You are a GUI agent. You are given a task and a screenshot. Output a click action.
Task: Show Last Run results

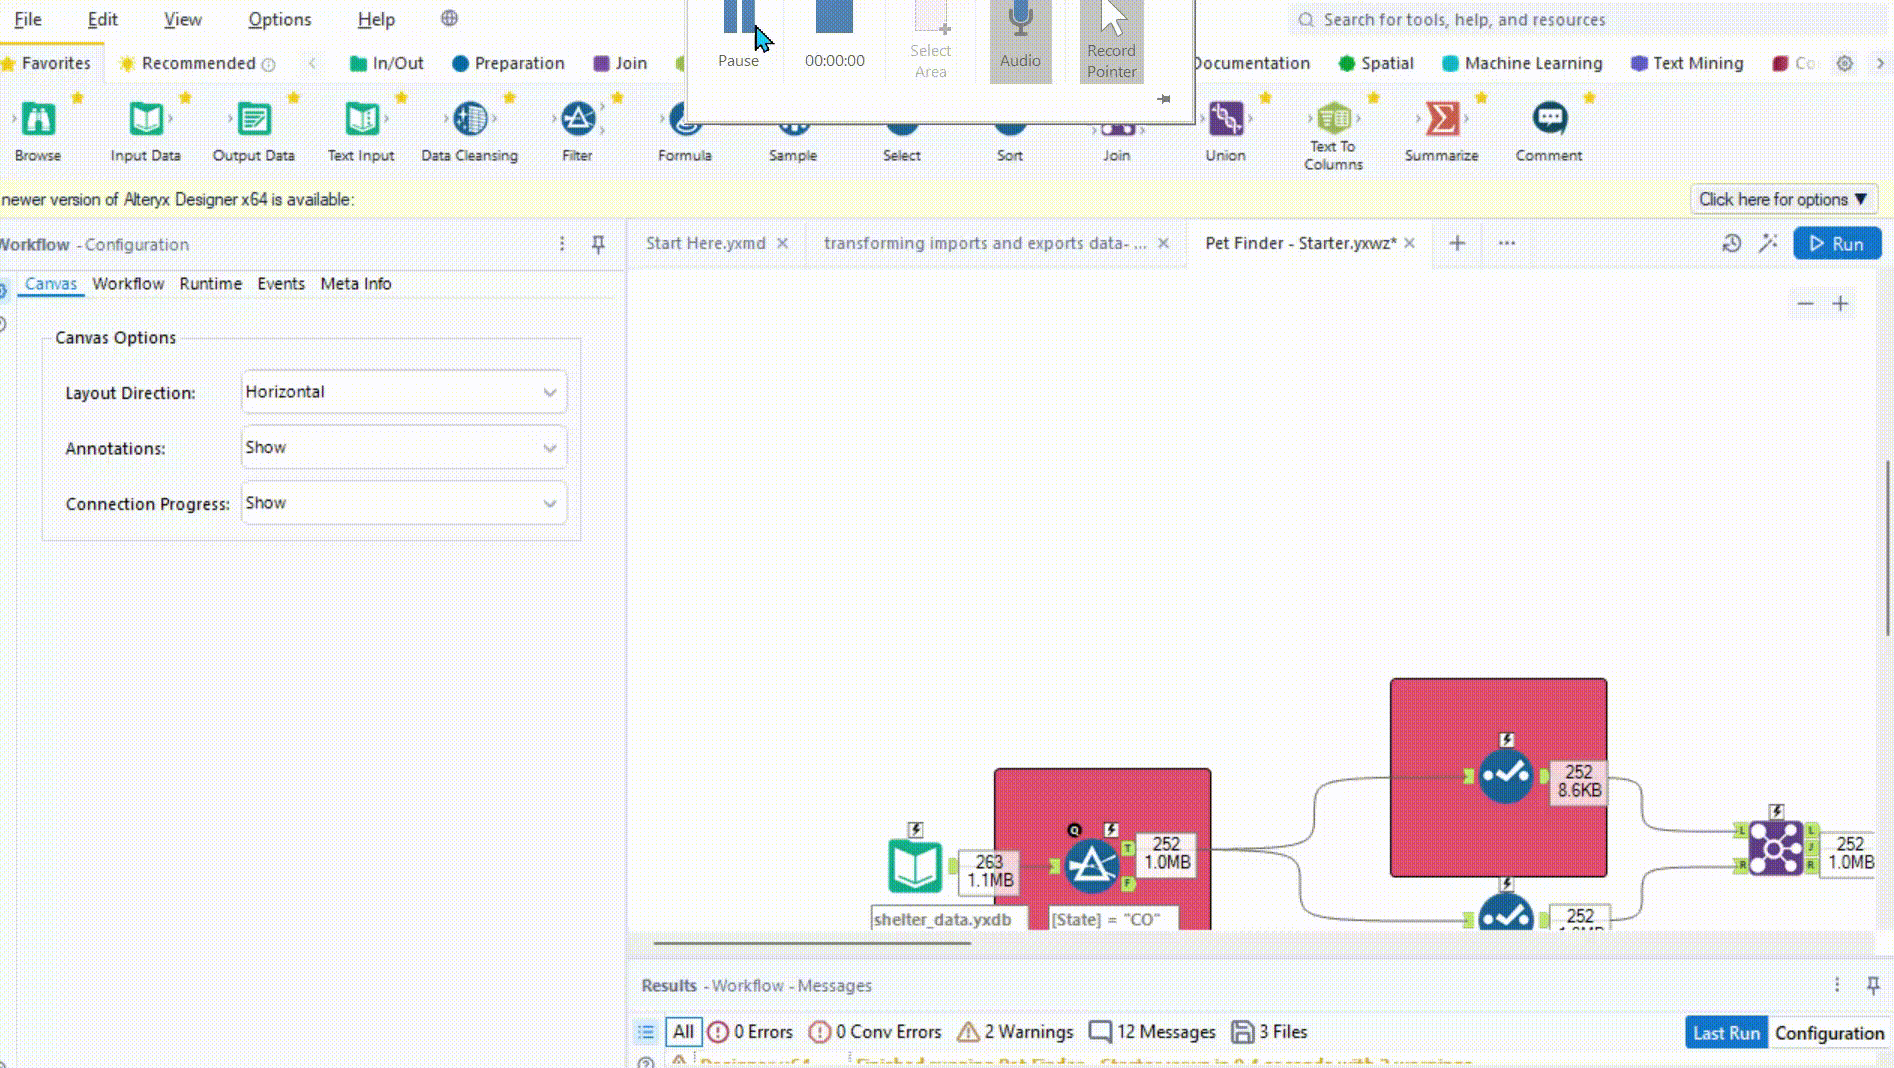[x=1726, y=1032]
